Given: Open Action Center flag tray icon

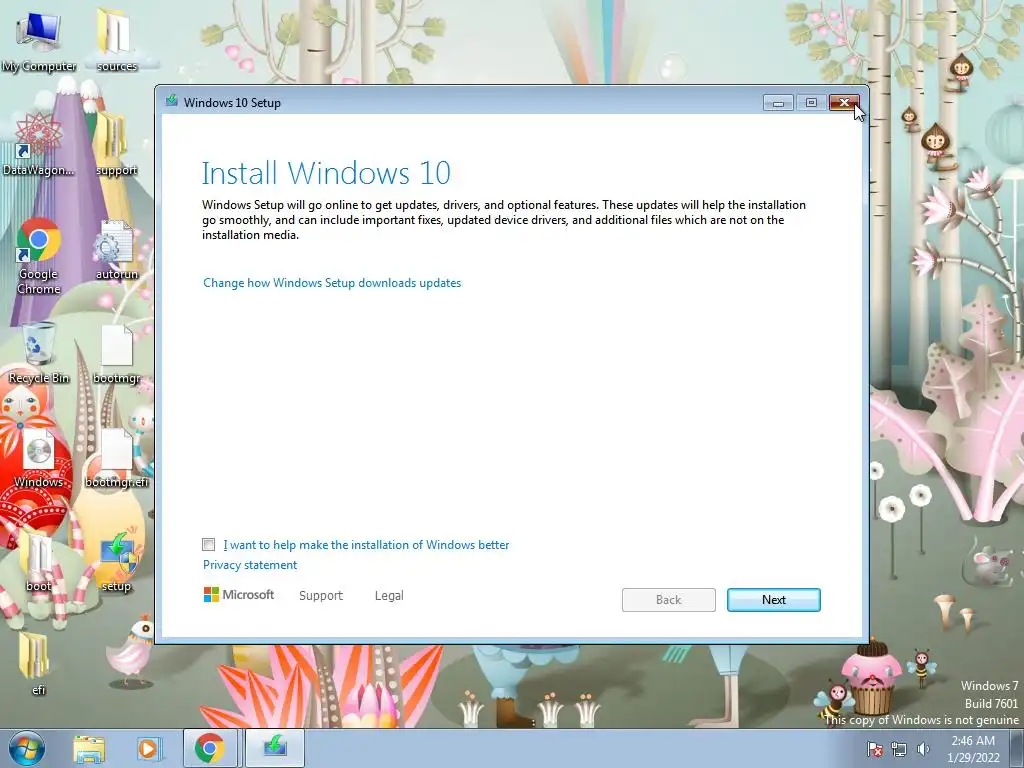Looking at the screenshot, I should coord(874,749).
